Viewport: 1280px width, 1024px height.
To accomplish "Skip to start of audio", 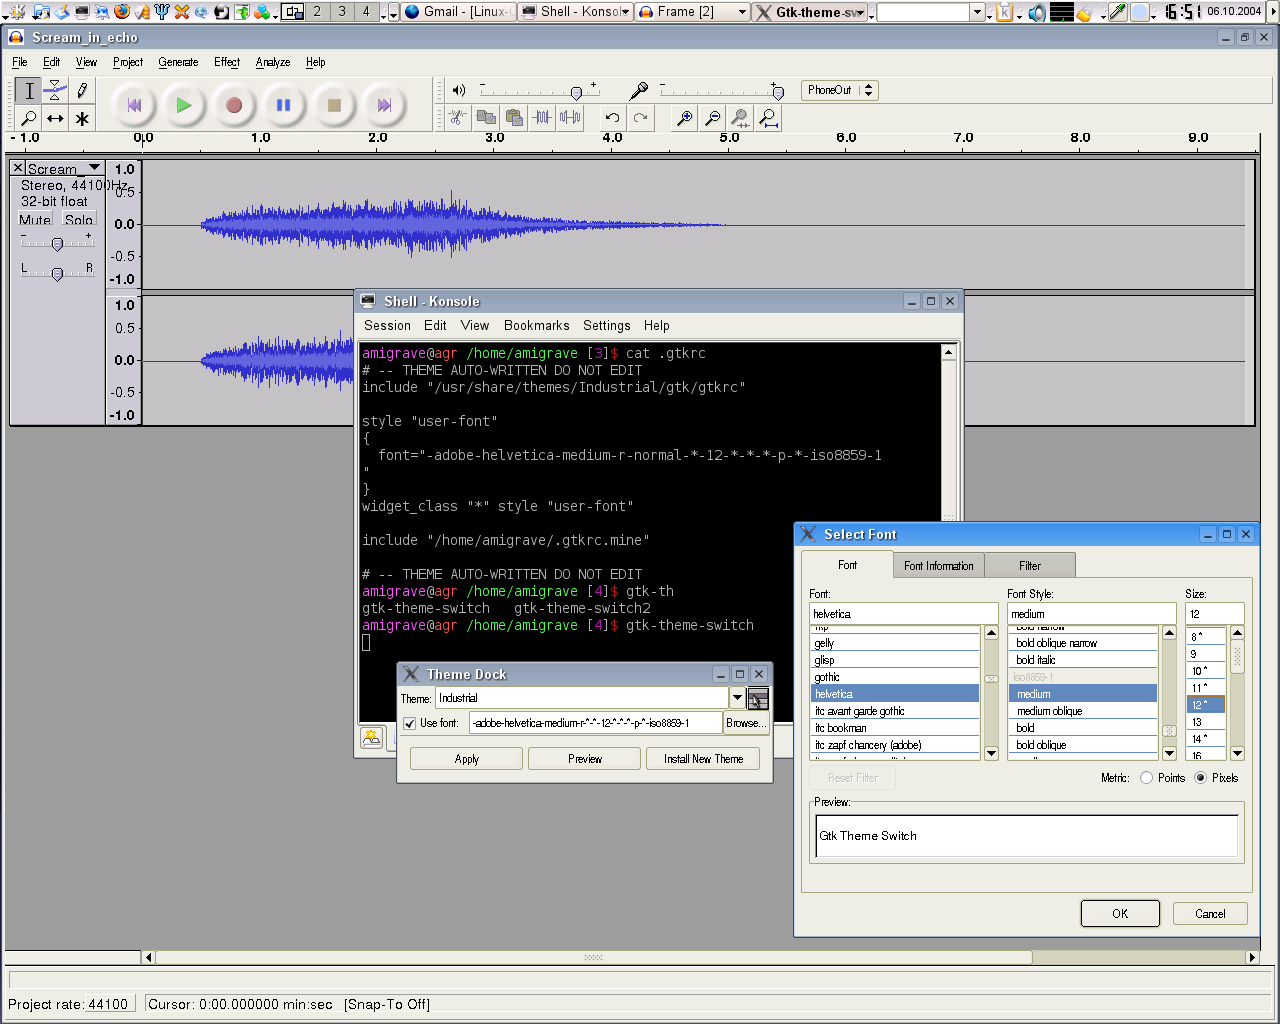I will tap(134, 105).
